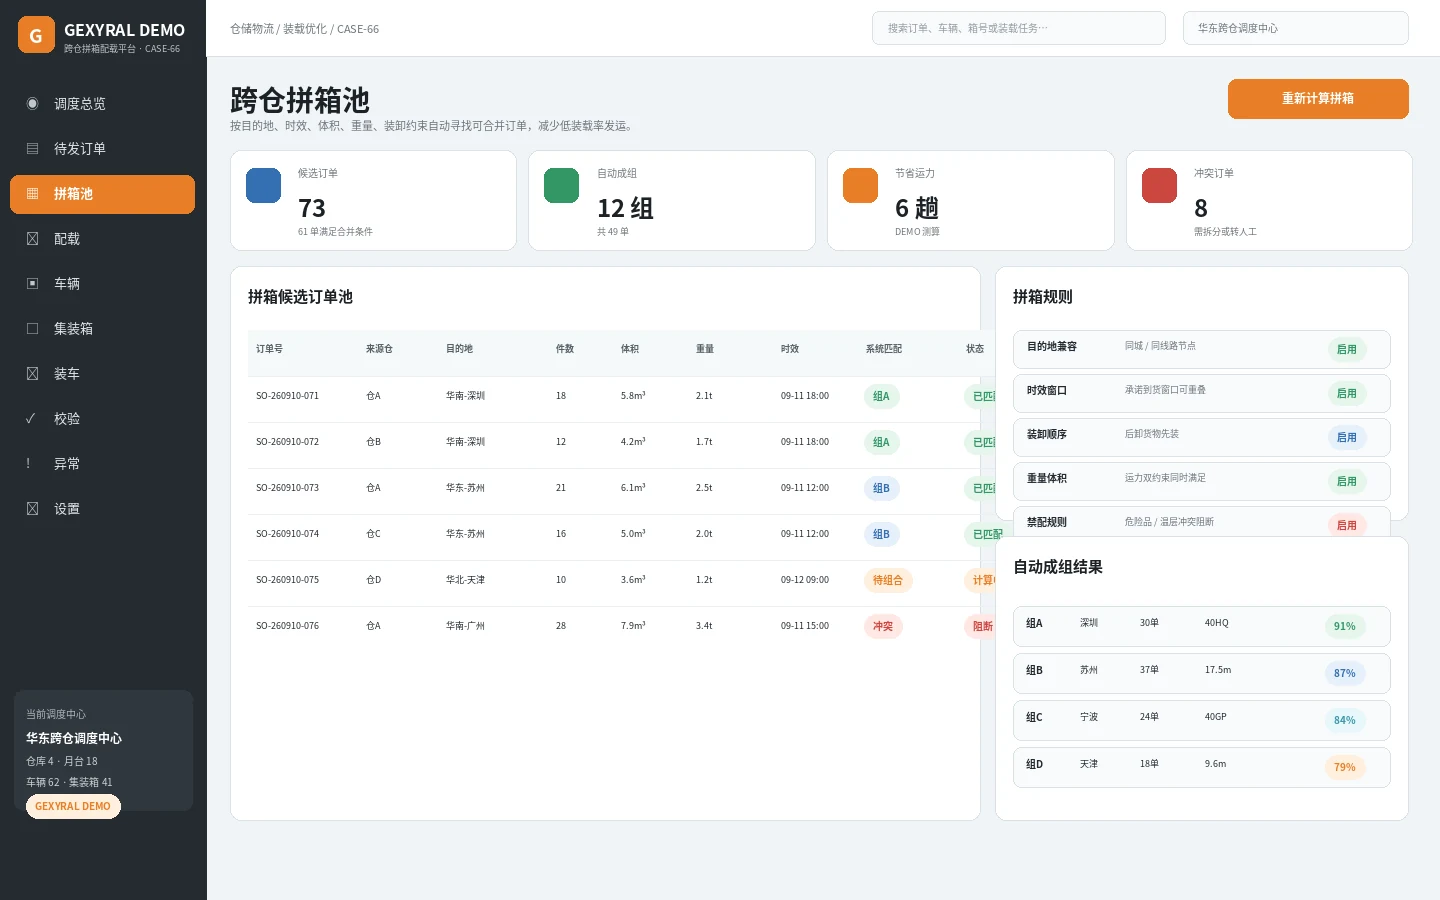
Task: Click the 时效 column header
Action: point(790,349)
